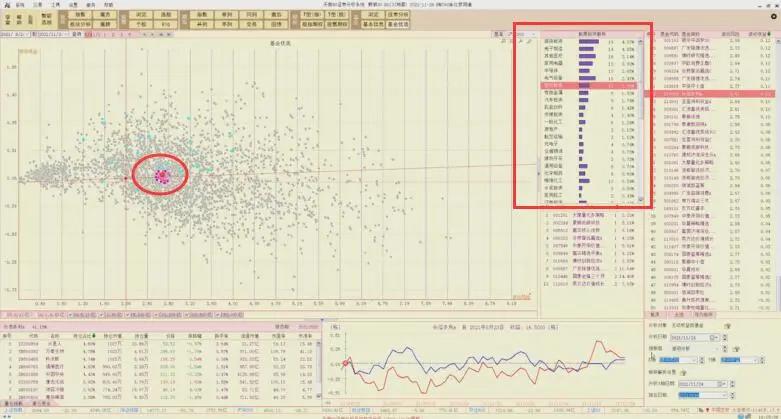Select the 汽车整车 sector row
The image size is (781, 419).
click(590, 100)
